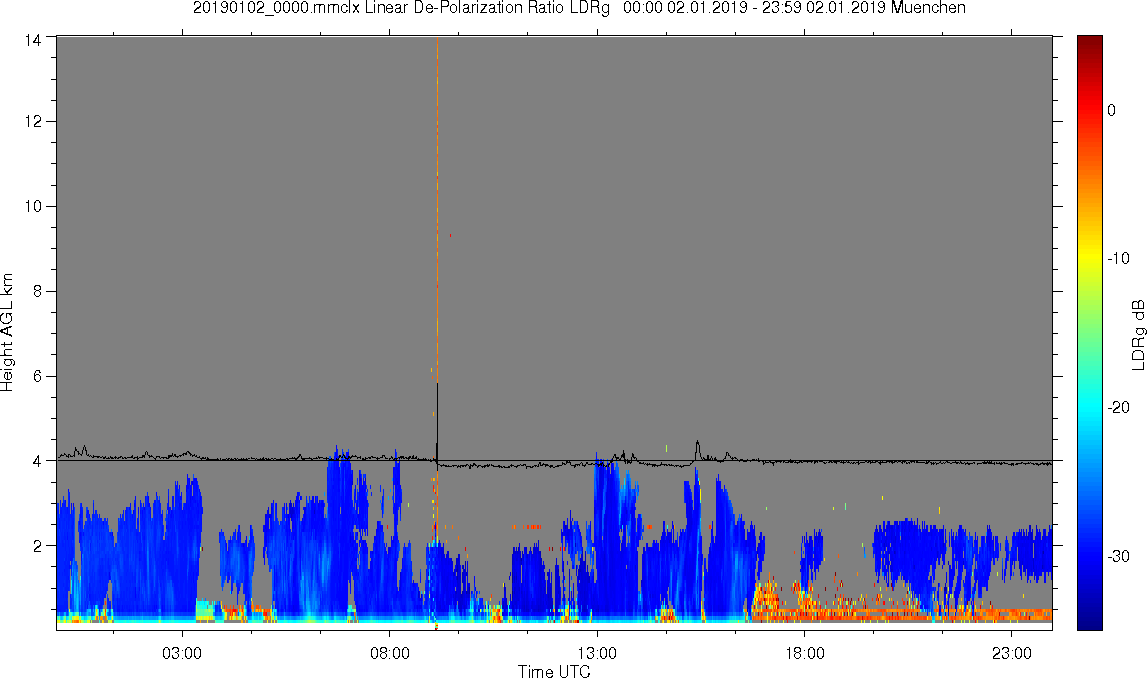This screenshot has height=678, width=1147.
Task: Click the 0 value on colorbar scale
Action: point(1112,110)
